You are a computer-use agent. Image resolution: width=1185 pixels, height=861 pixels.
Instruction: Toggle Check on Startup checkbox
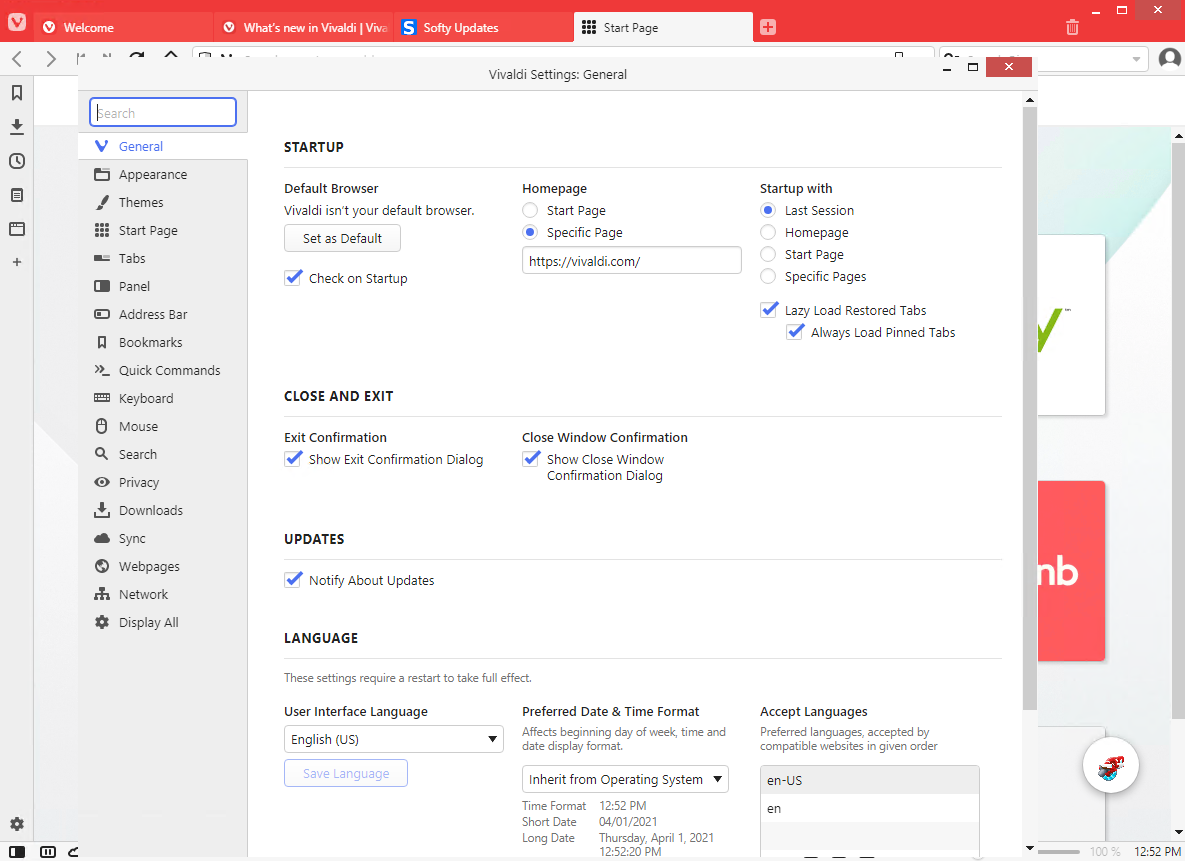pyautogui.click(x=293, y=278)
